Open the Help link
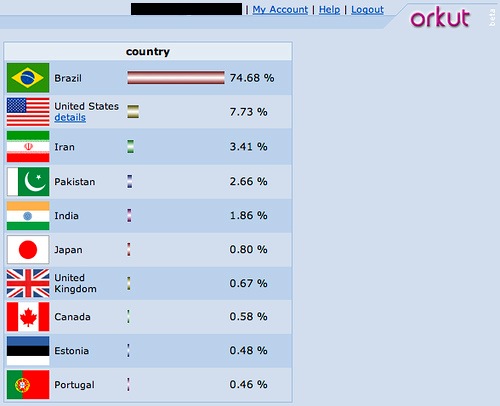Viewport: 500px width, 406px height. (329, 10)
